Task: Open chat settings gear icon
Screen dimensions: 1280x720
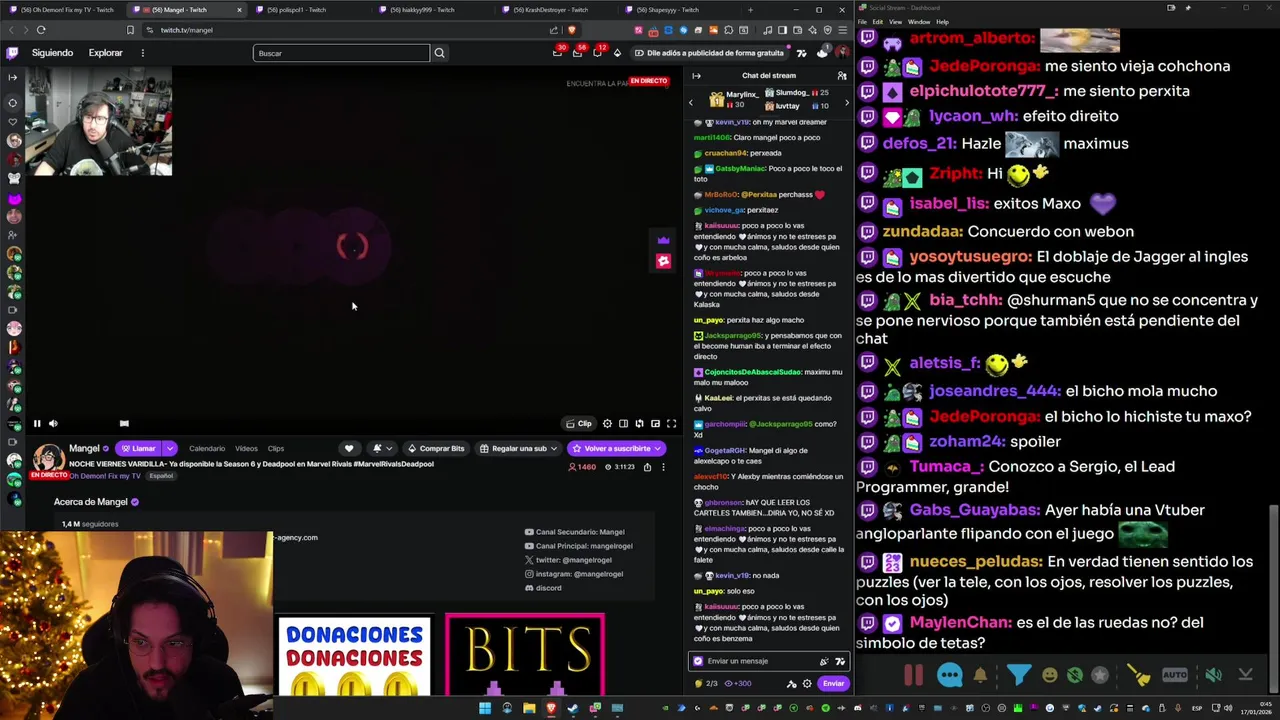Action: pyautogui.click(x=807, y=684)
